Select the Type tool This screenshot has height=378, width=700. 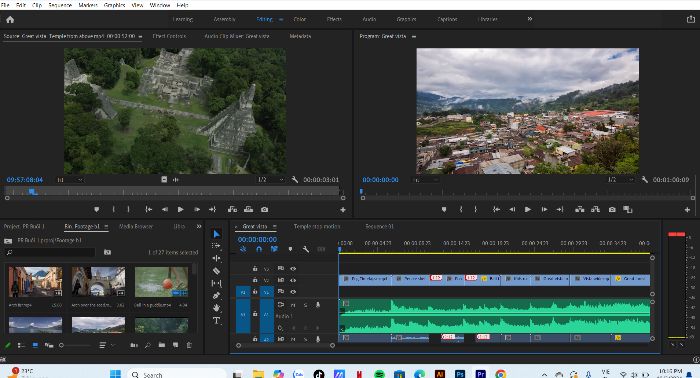[x=217, y=320]
